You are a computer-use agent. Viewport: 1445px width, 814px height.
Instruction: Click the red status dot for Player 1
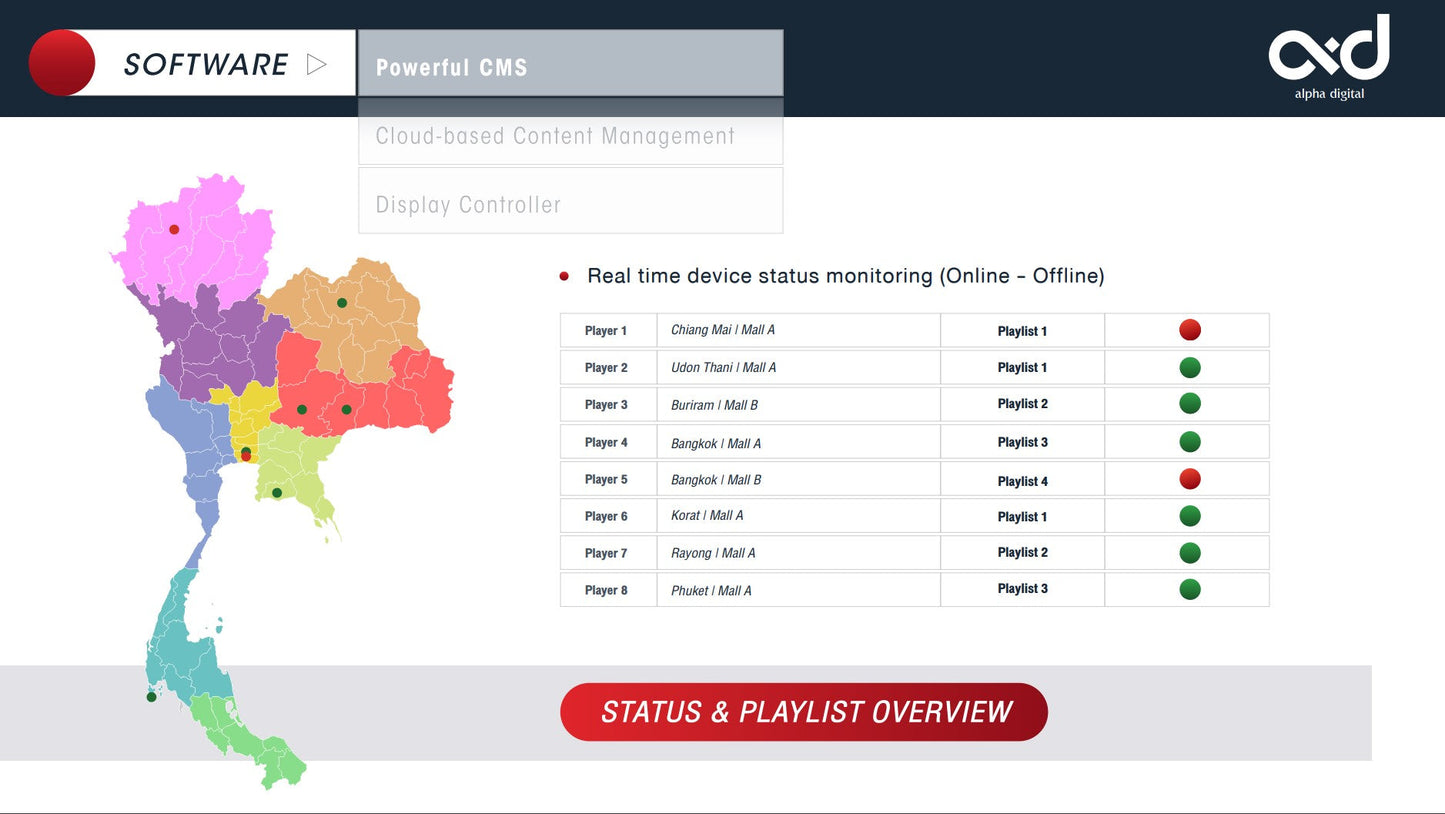pos(1189,330)
